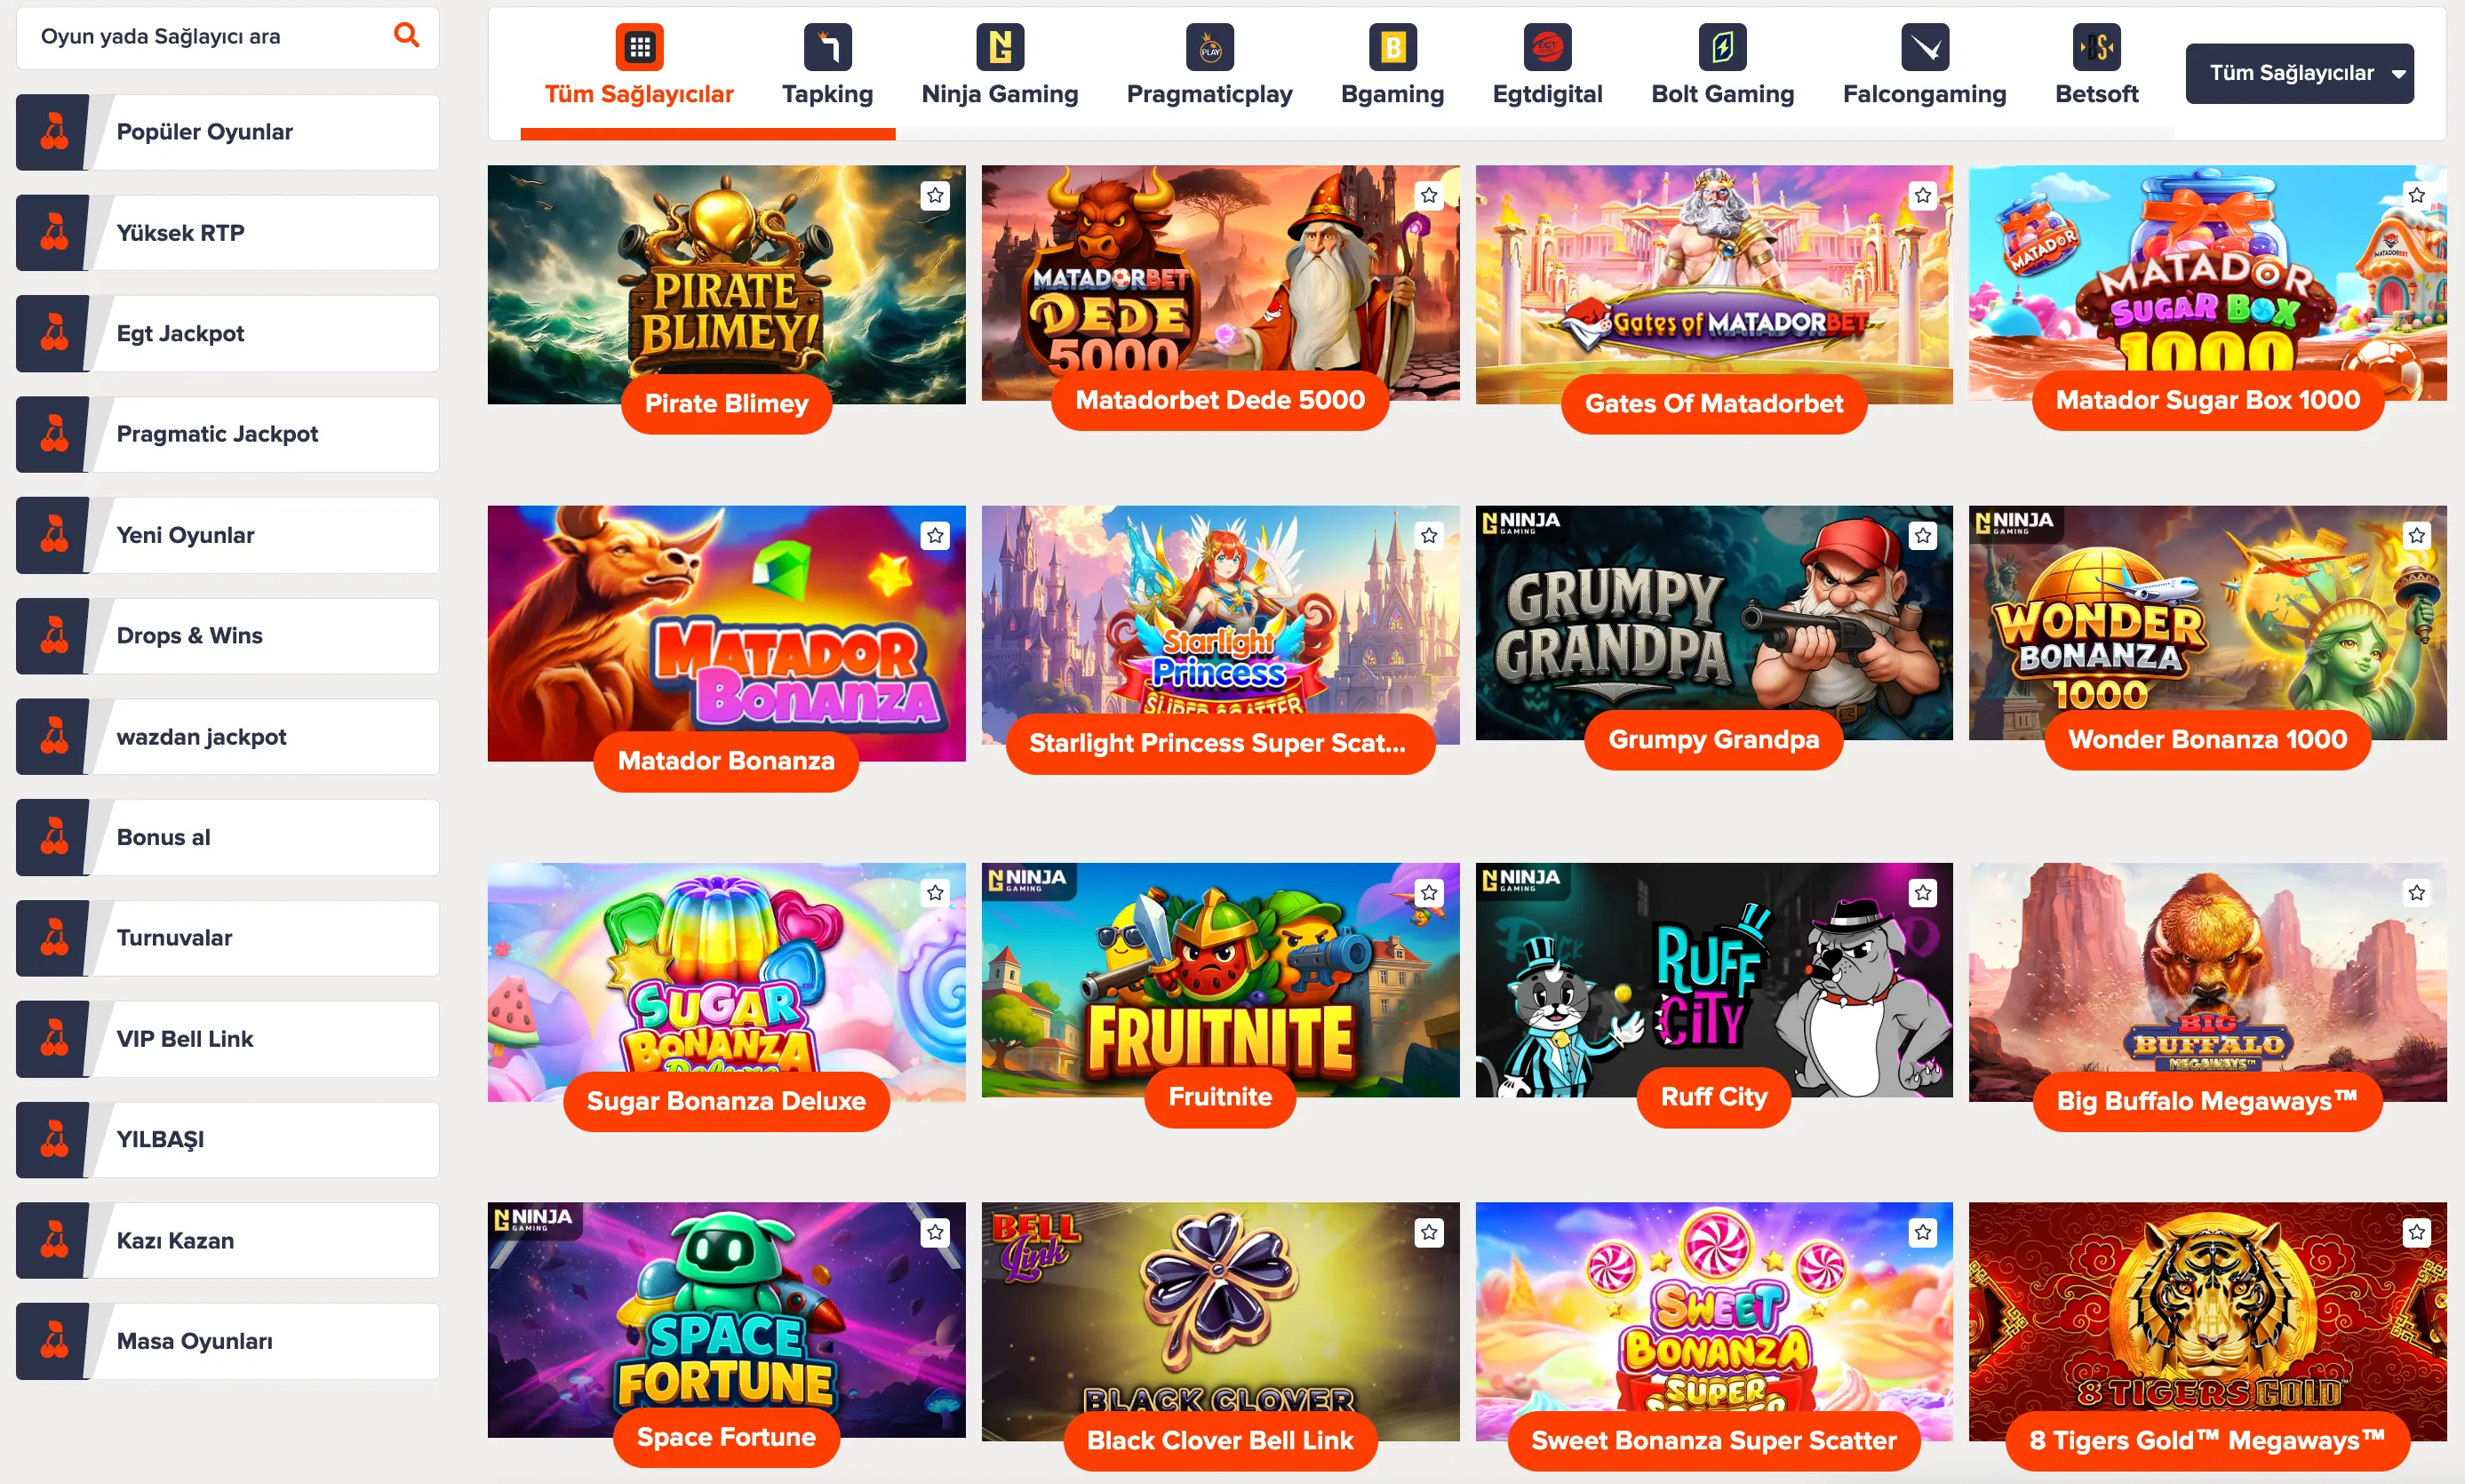This screenshot has width=2465, height=1484.
Task: Expand the Tüm Sağlayıcılar dropdown
Action: (x=2299, y=73)
